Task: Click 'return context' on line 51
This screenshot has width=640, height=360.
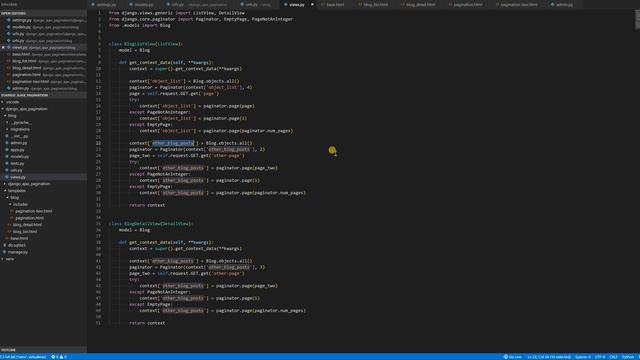Action: (x=147, y=323)
